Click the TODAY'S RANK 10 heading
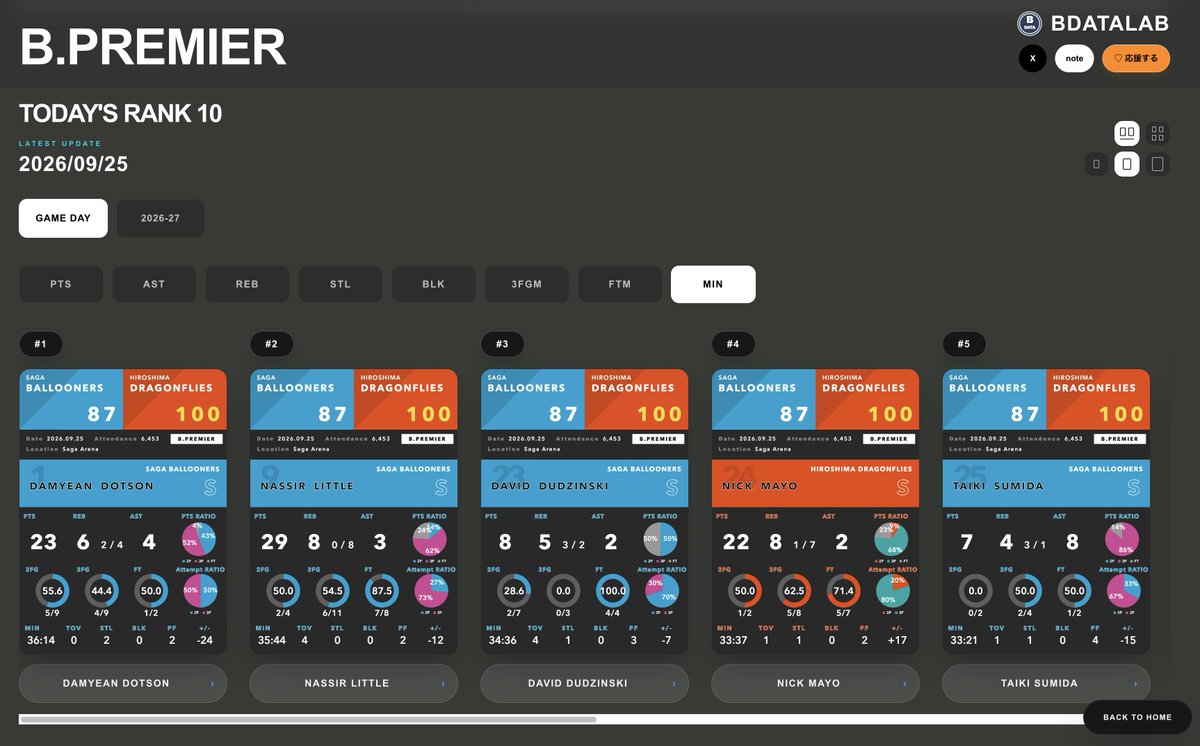This screenshot has height=746, width=1200. point(121,114)
